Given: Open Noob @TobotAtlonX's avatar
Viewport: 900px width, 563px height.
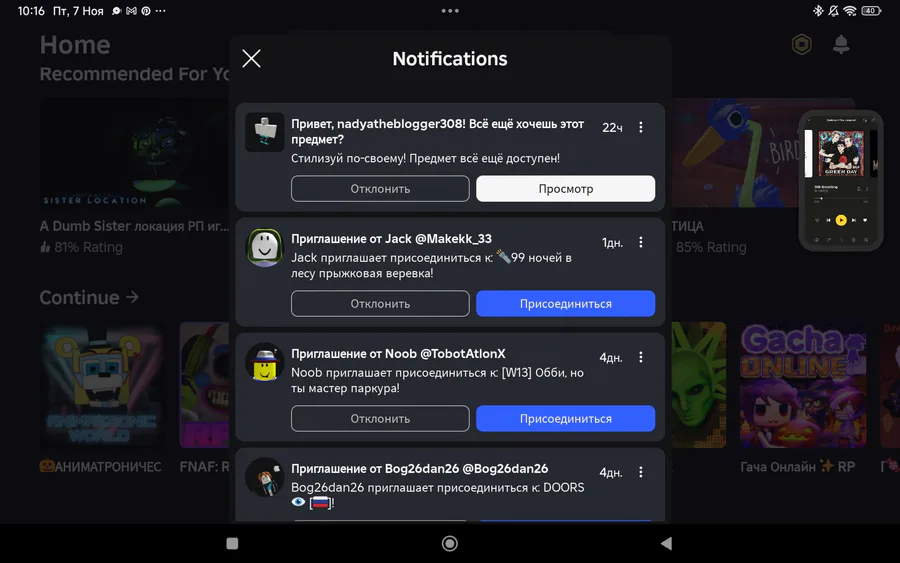Looking at the screenshot, I should click(x=265, y=362).
